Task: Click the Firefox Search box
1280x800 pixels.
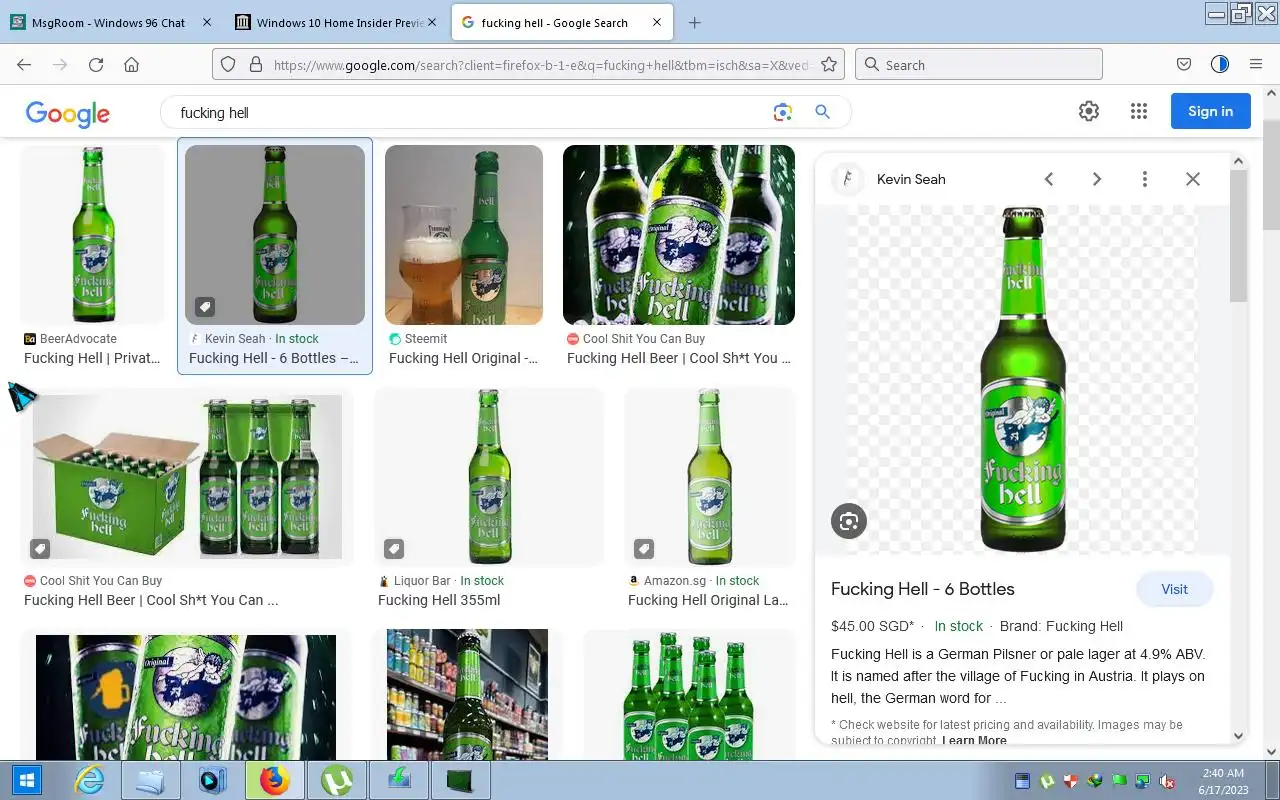Action: pyautogui.click(x=979, y=65)
